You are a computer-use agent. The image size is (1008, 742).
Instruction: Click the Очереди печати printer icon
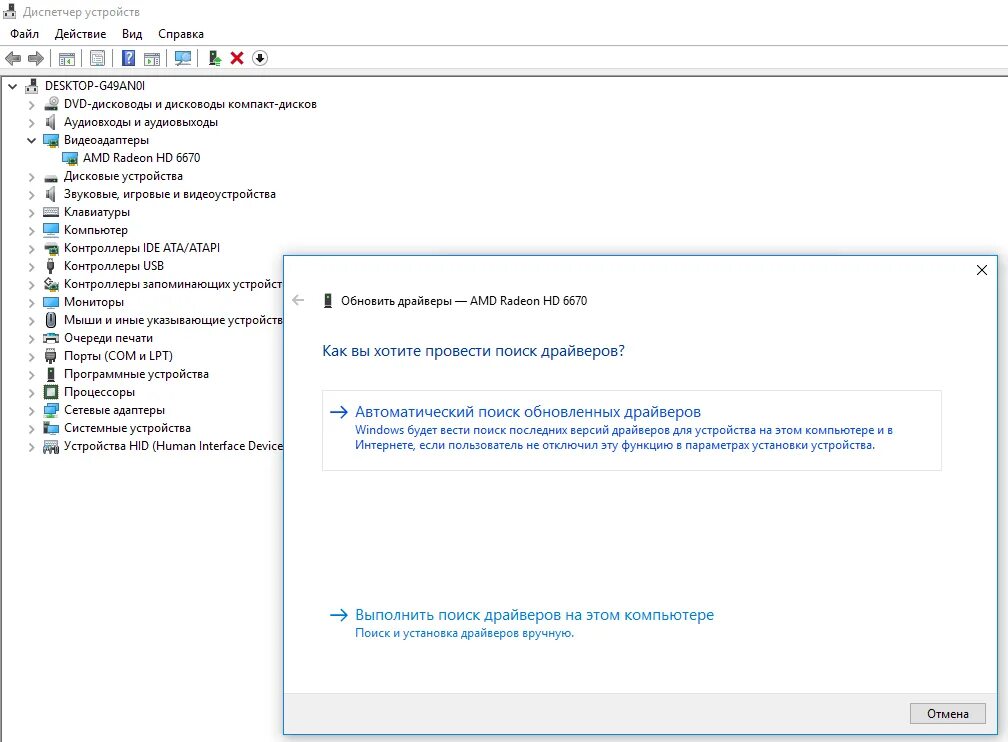click(x=51, y=338)
